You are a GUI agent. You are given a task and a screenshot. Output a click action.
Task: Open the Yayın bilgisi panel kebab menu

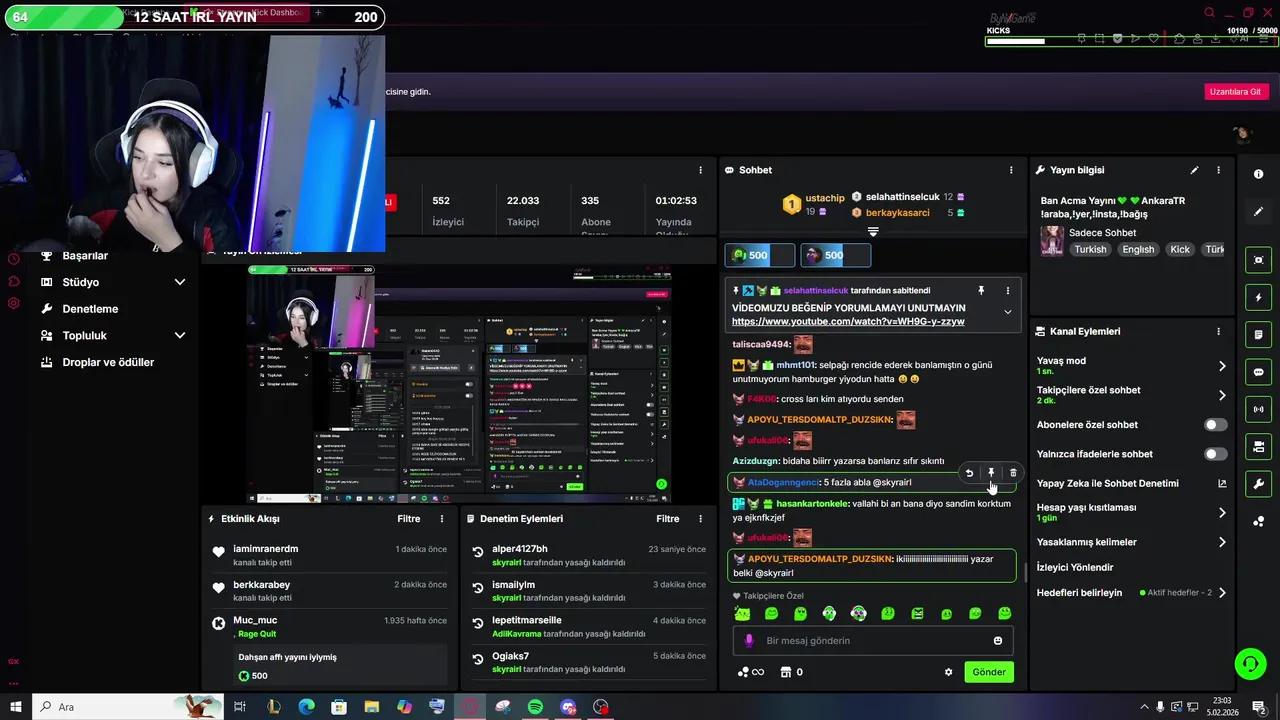coord(1218,170)
